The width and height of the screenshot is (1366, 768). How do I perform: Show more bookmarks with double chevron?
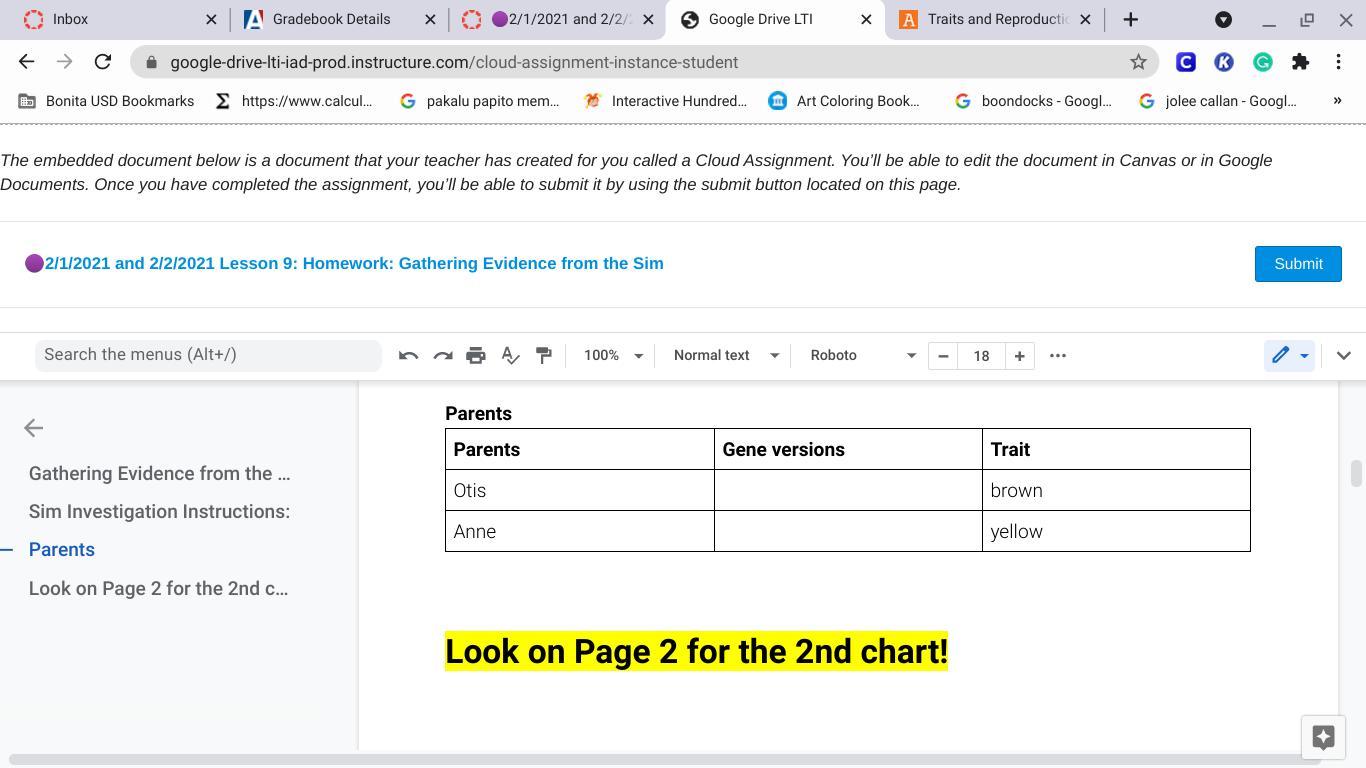(x=1337, y=101)
